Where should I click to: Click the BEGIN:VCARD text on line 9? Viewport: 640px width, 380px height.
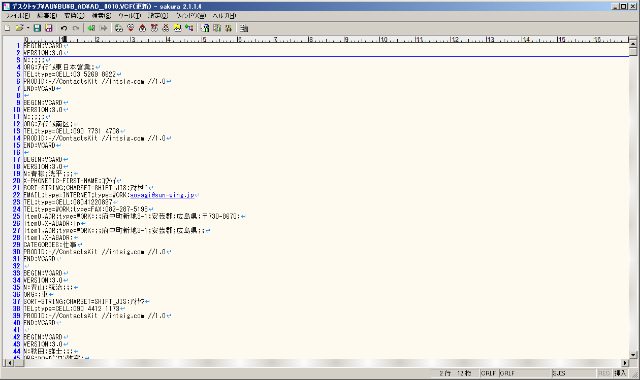click(x=43, y=102)
